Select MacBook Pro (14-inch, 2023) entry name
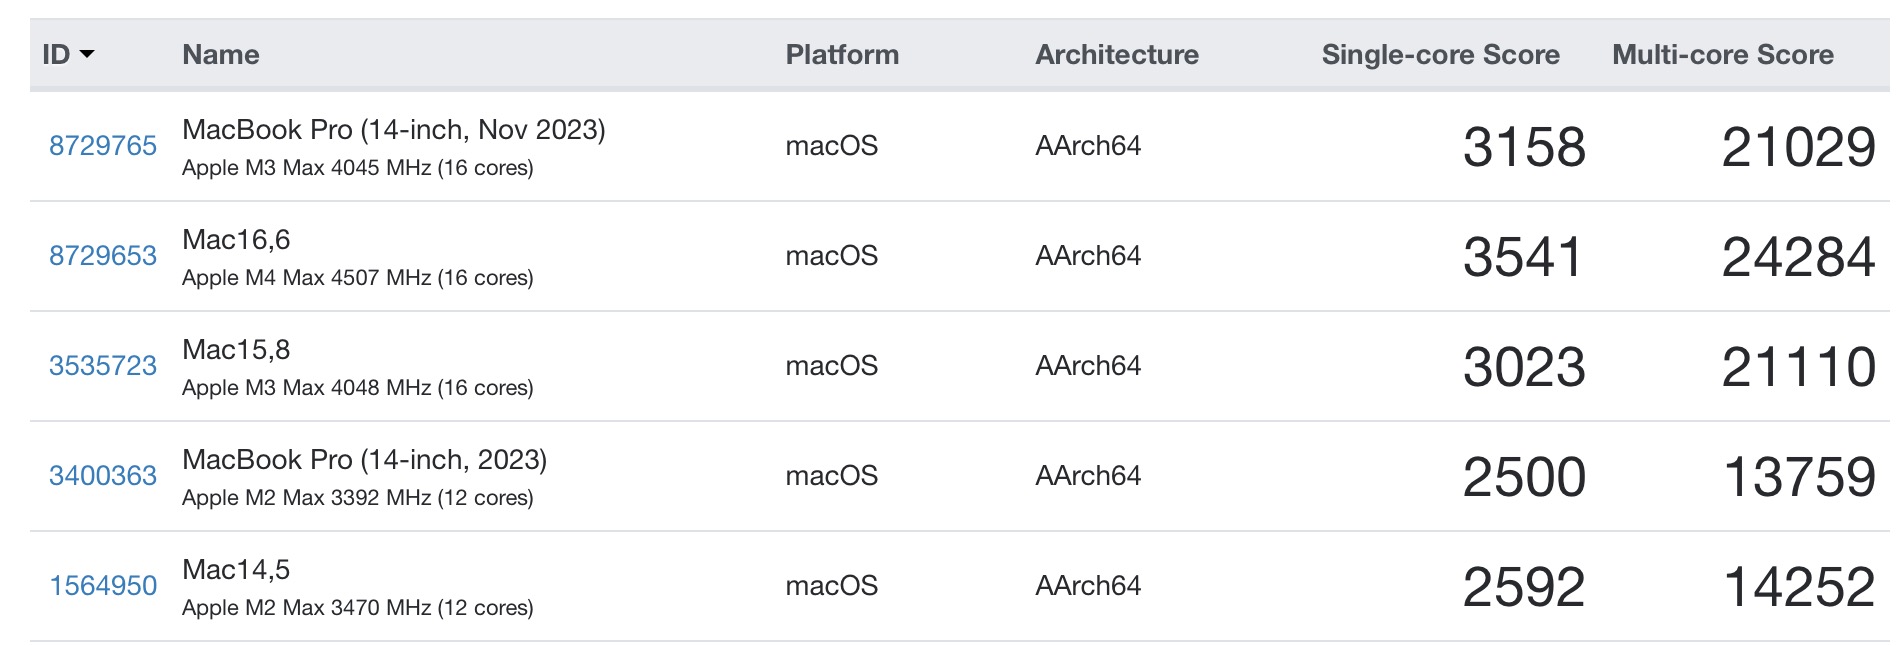This screenshot has height=646, width=1904. (364, 460)
